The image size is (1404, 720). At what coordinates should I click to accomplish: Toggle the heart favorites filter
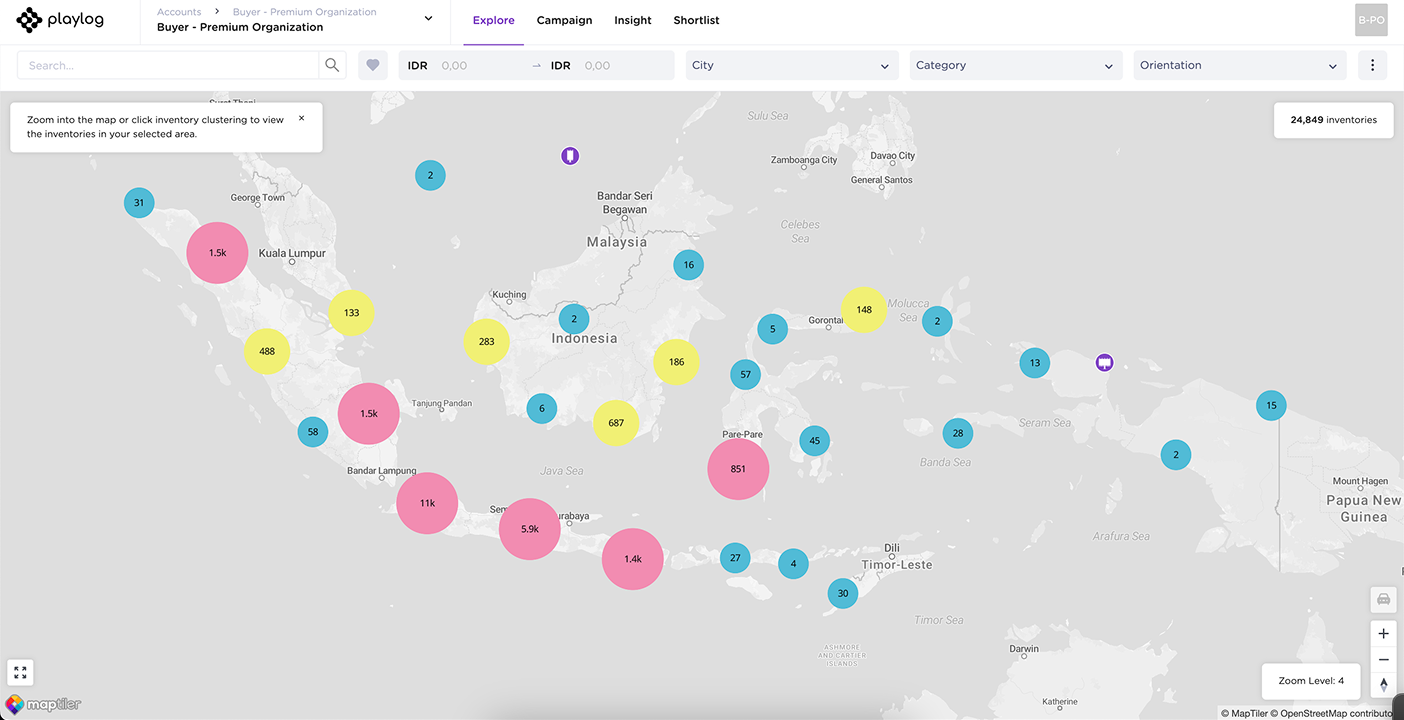[x=373, y=65]
